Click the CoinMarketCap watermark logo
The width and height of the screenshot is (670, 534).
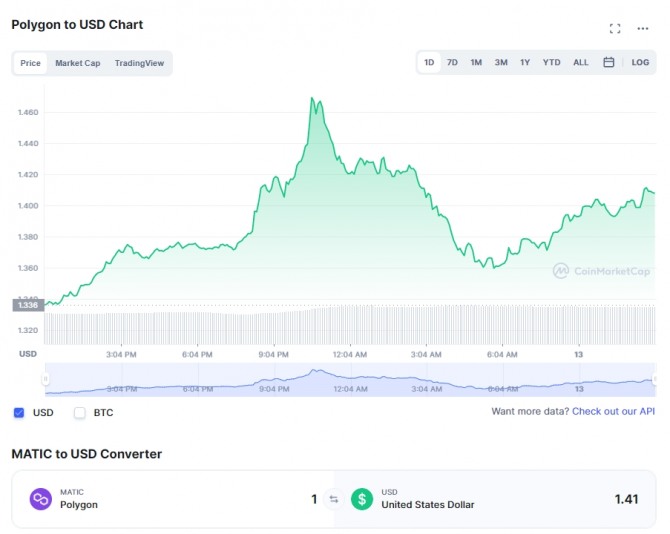pos(602,271)
